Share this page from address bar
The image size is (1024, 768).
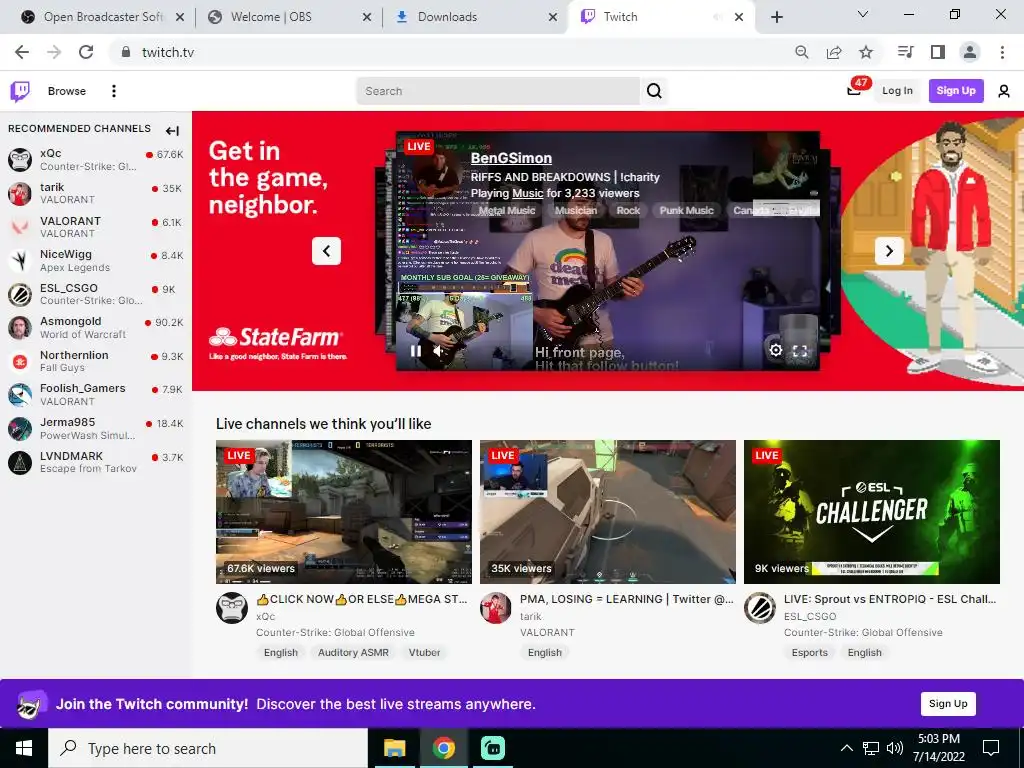(834, 52)
